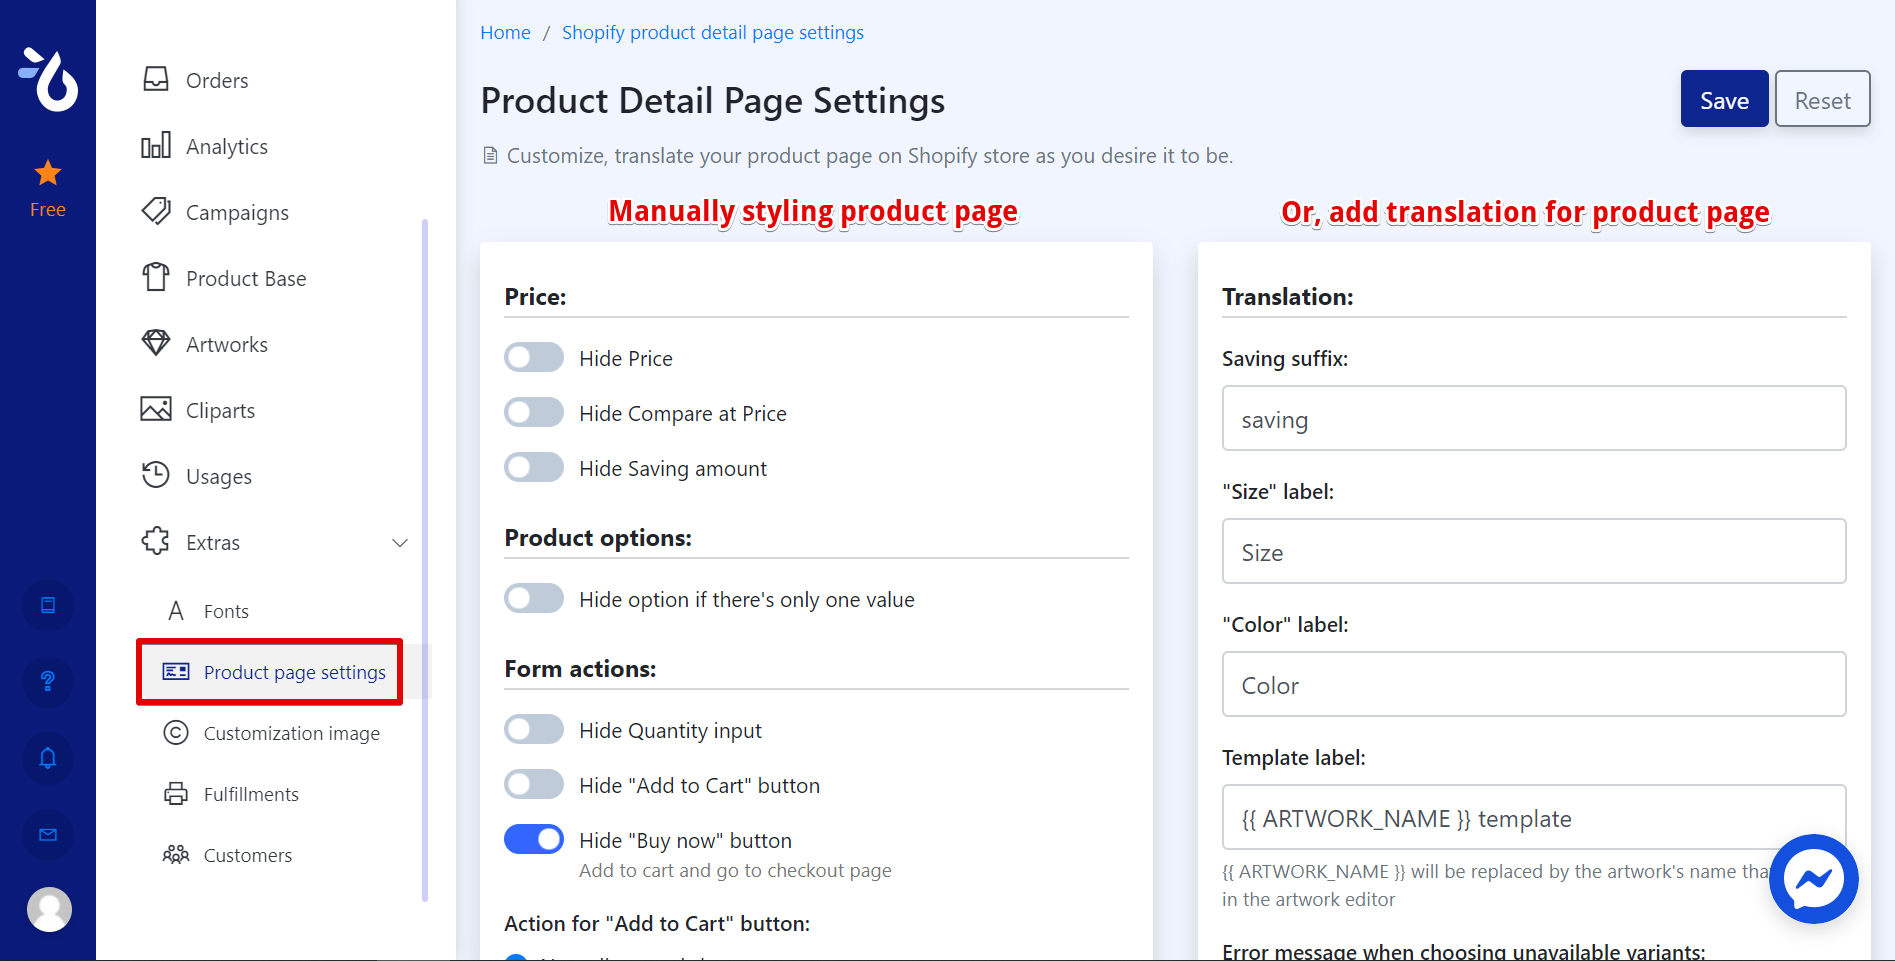
Task: Go to Customization image submenu item
Action: [291, 734]
